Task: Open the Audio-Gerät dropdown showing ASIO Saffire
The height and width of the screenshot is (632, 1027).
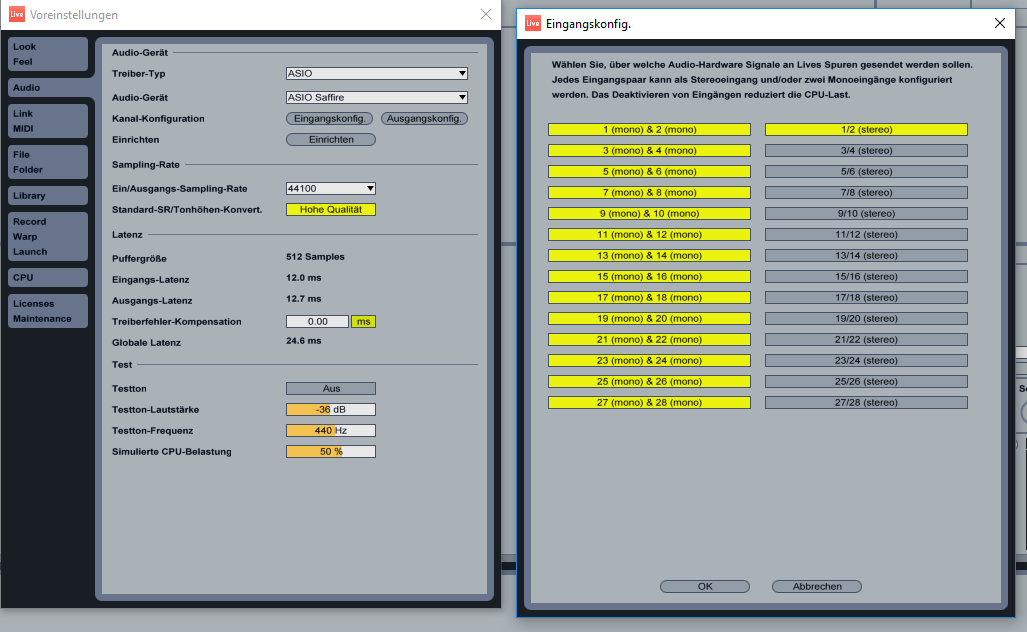Action: pos(377,97)
